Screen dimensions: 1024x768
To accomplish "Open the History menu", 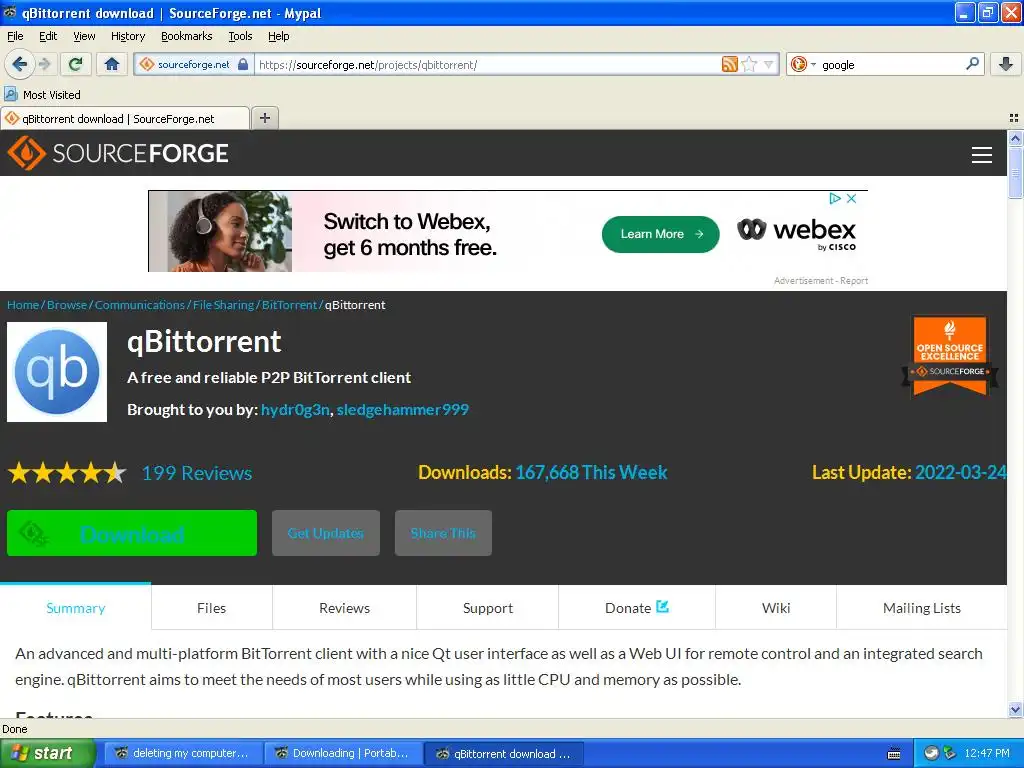I will [127, 36].
